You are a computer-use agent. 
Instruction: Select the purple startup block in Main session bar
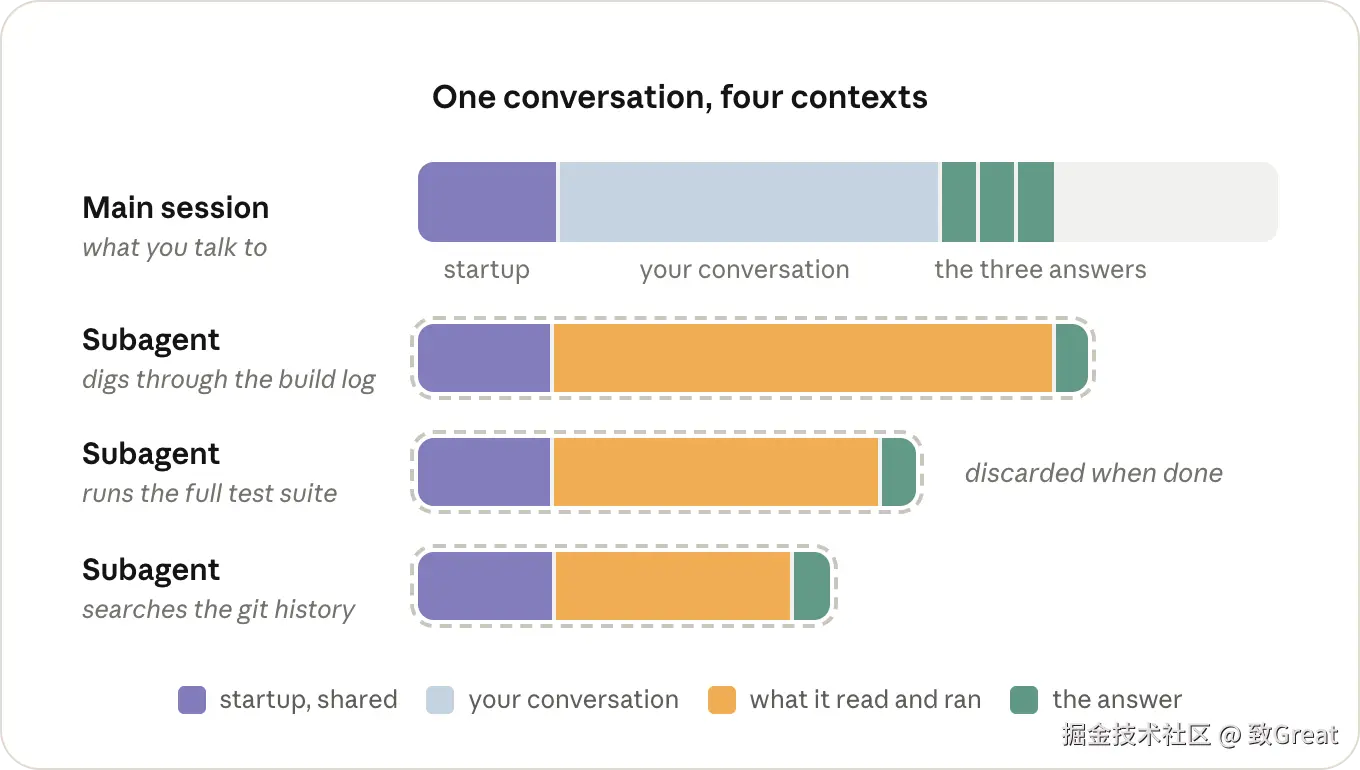point(487,202)
